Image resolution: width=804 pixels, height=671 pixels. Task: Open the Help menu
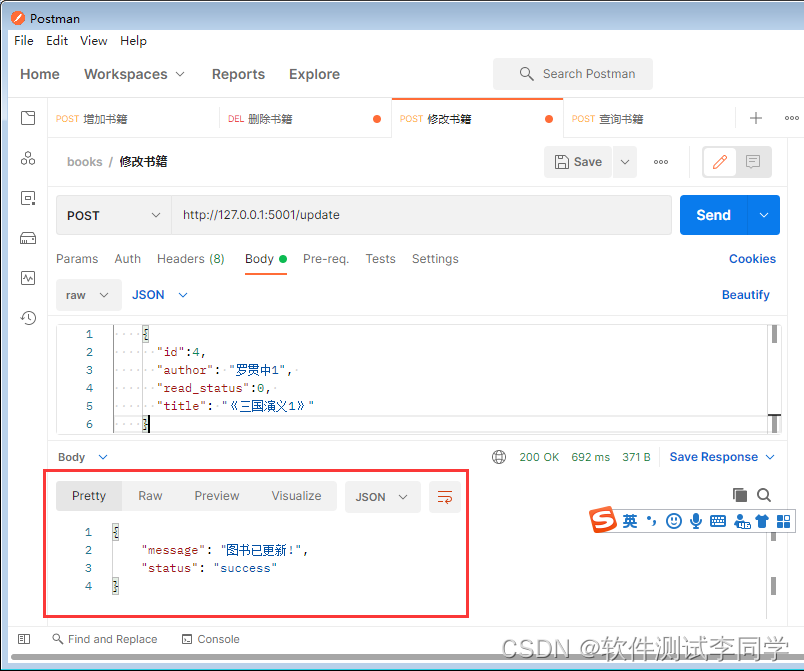[133, 40]
